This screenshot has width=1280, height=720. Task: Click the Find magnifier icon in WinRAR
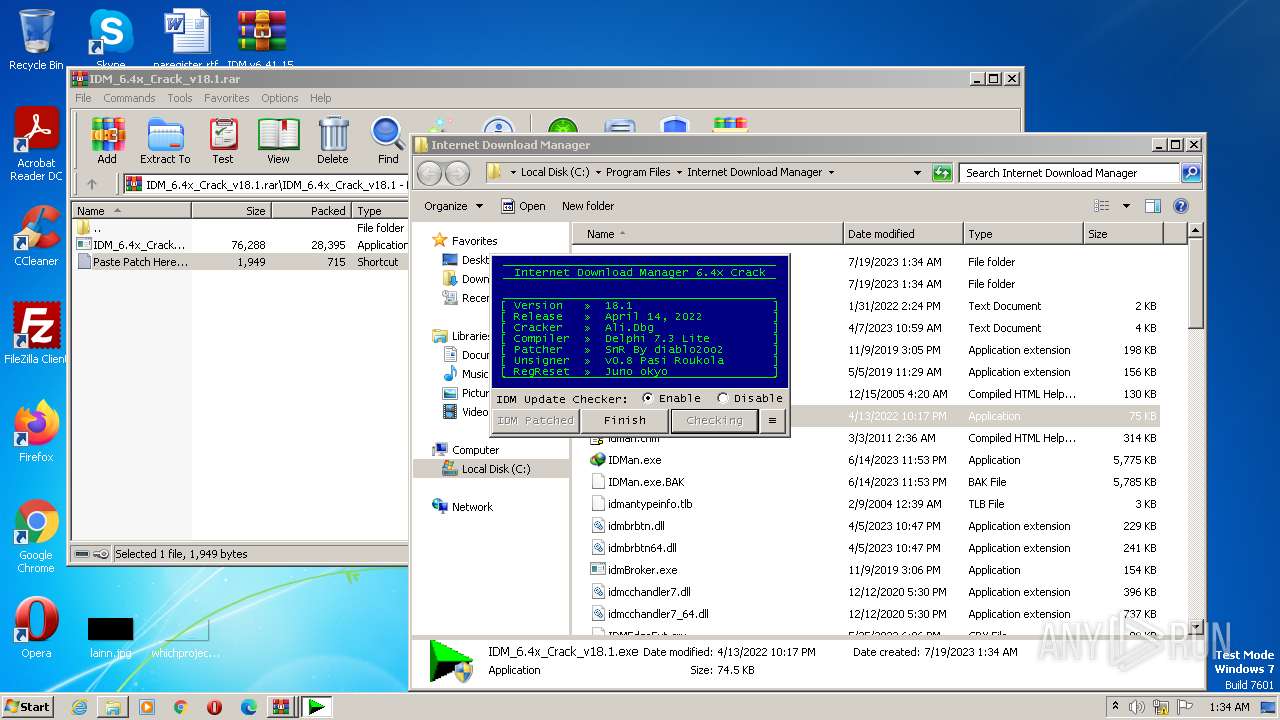(388, 140)
